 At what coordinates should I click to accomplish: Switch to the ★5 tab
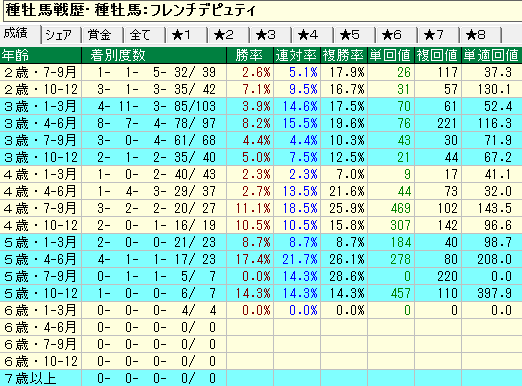pos(355,35)
